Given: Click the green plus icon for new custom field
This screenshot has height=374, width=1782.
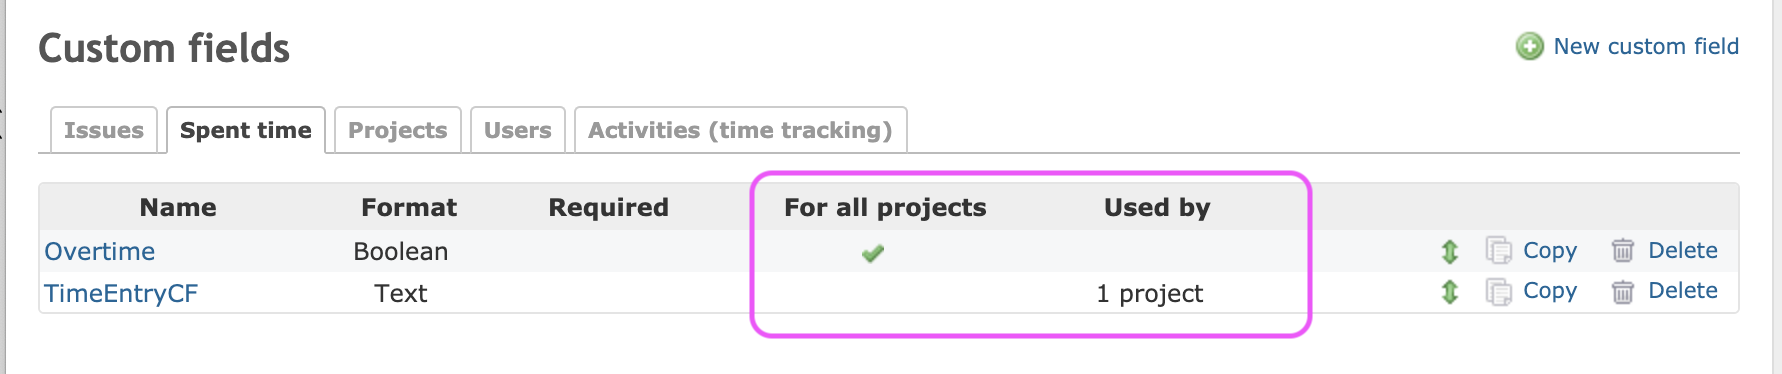Looking at the screenshot, I should pyautogui.click(x=1529, y=46).
